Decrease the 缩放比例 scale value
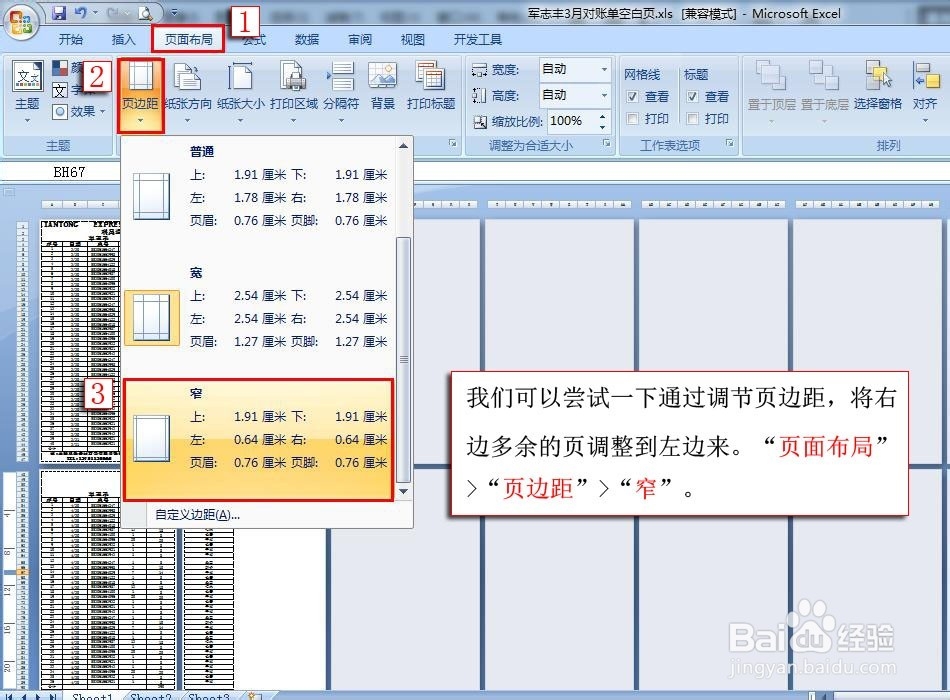 (x=602, y=127)
